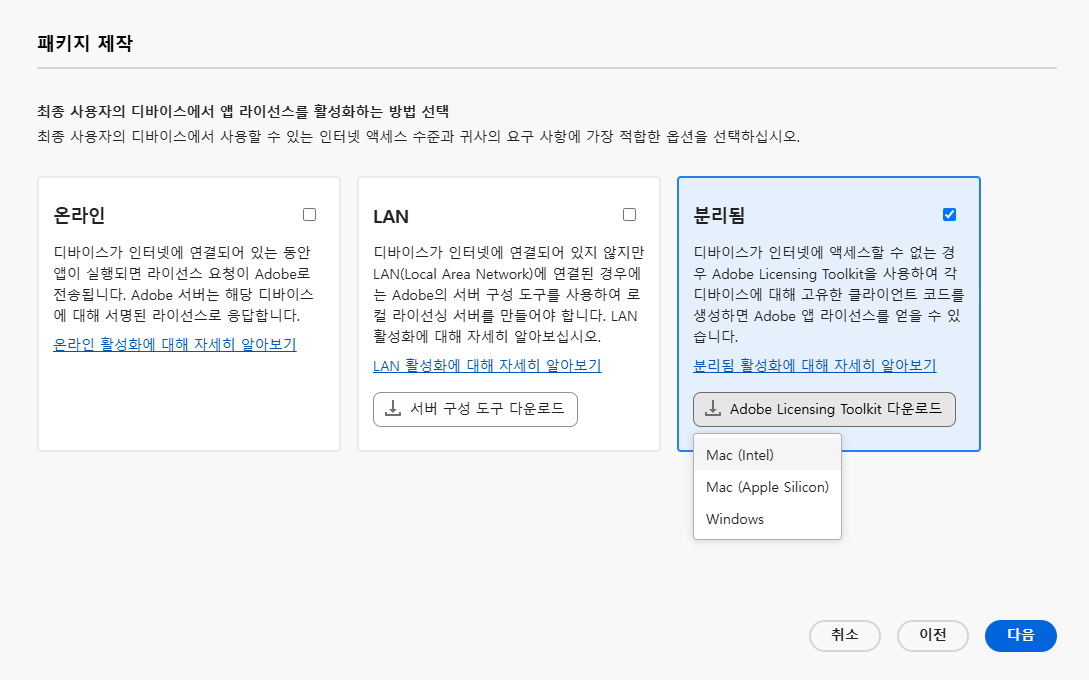Viewport: 1089px width, 680px height.
Task: Open LAN 활성화에 대해 자세히 알아보기 link
Action: (x=487, y=365)
